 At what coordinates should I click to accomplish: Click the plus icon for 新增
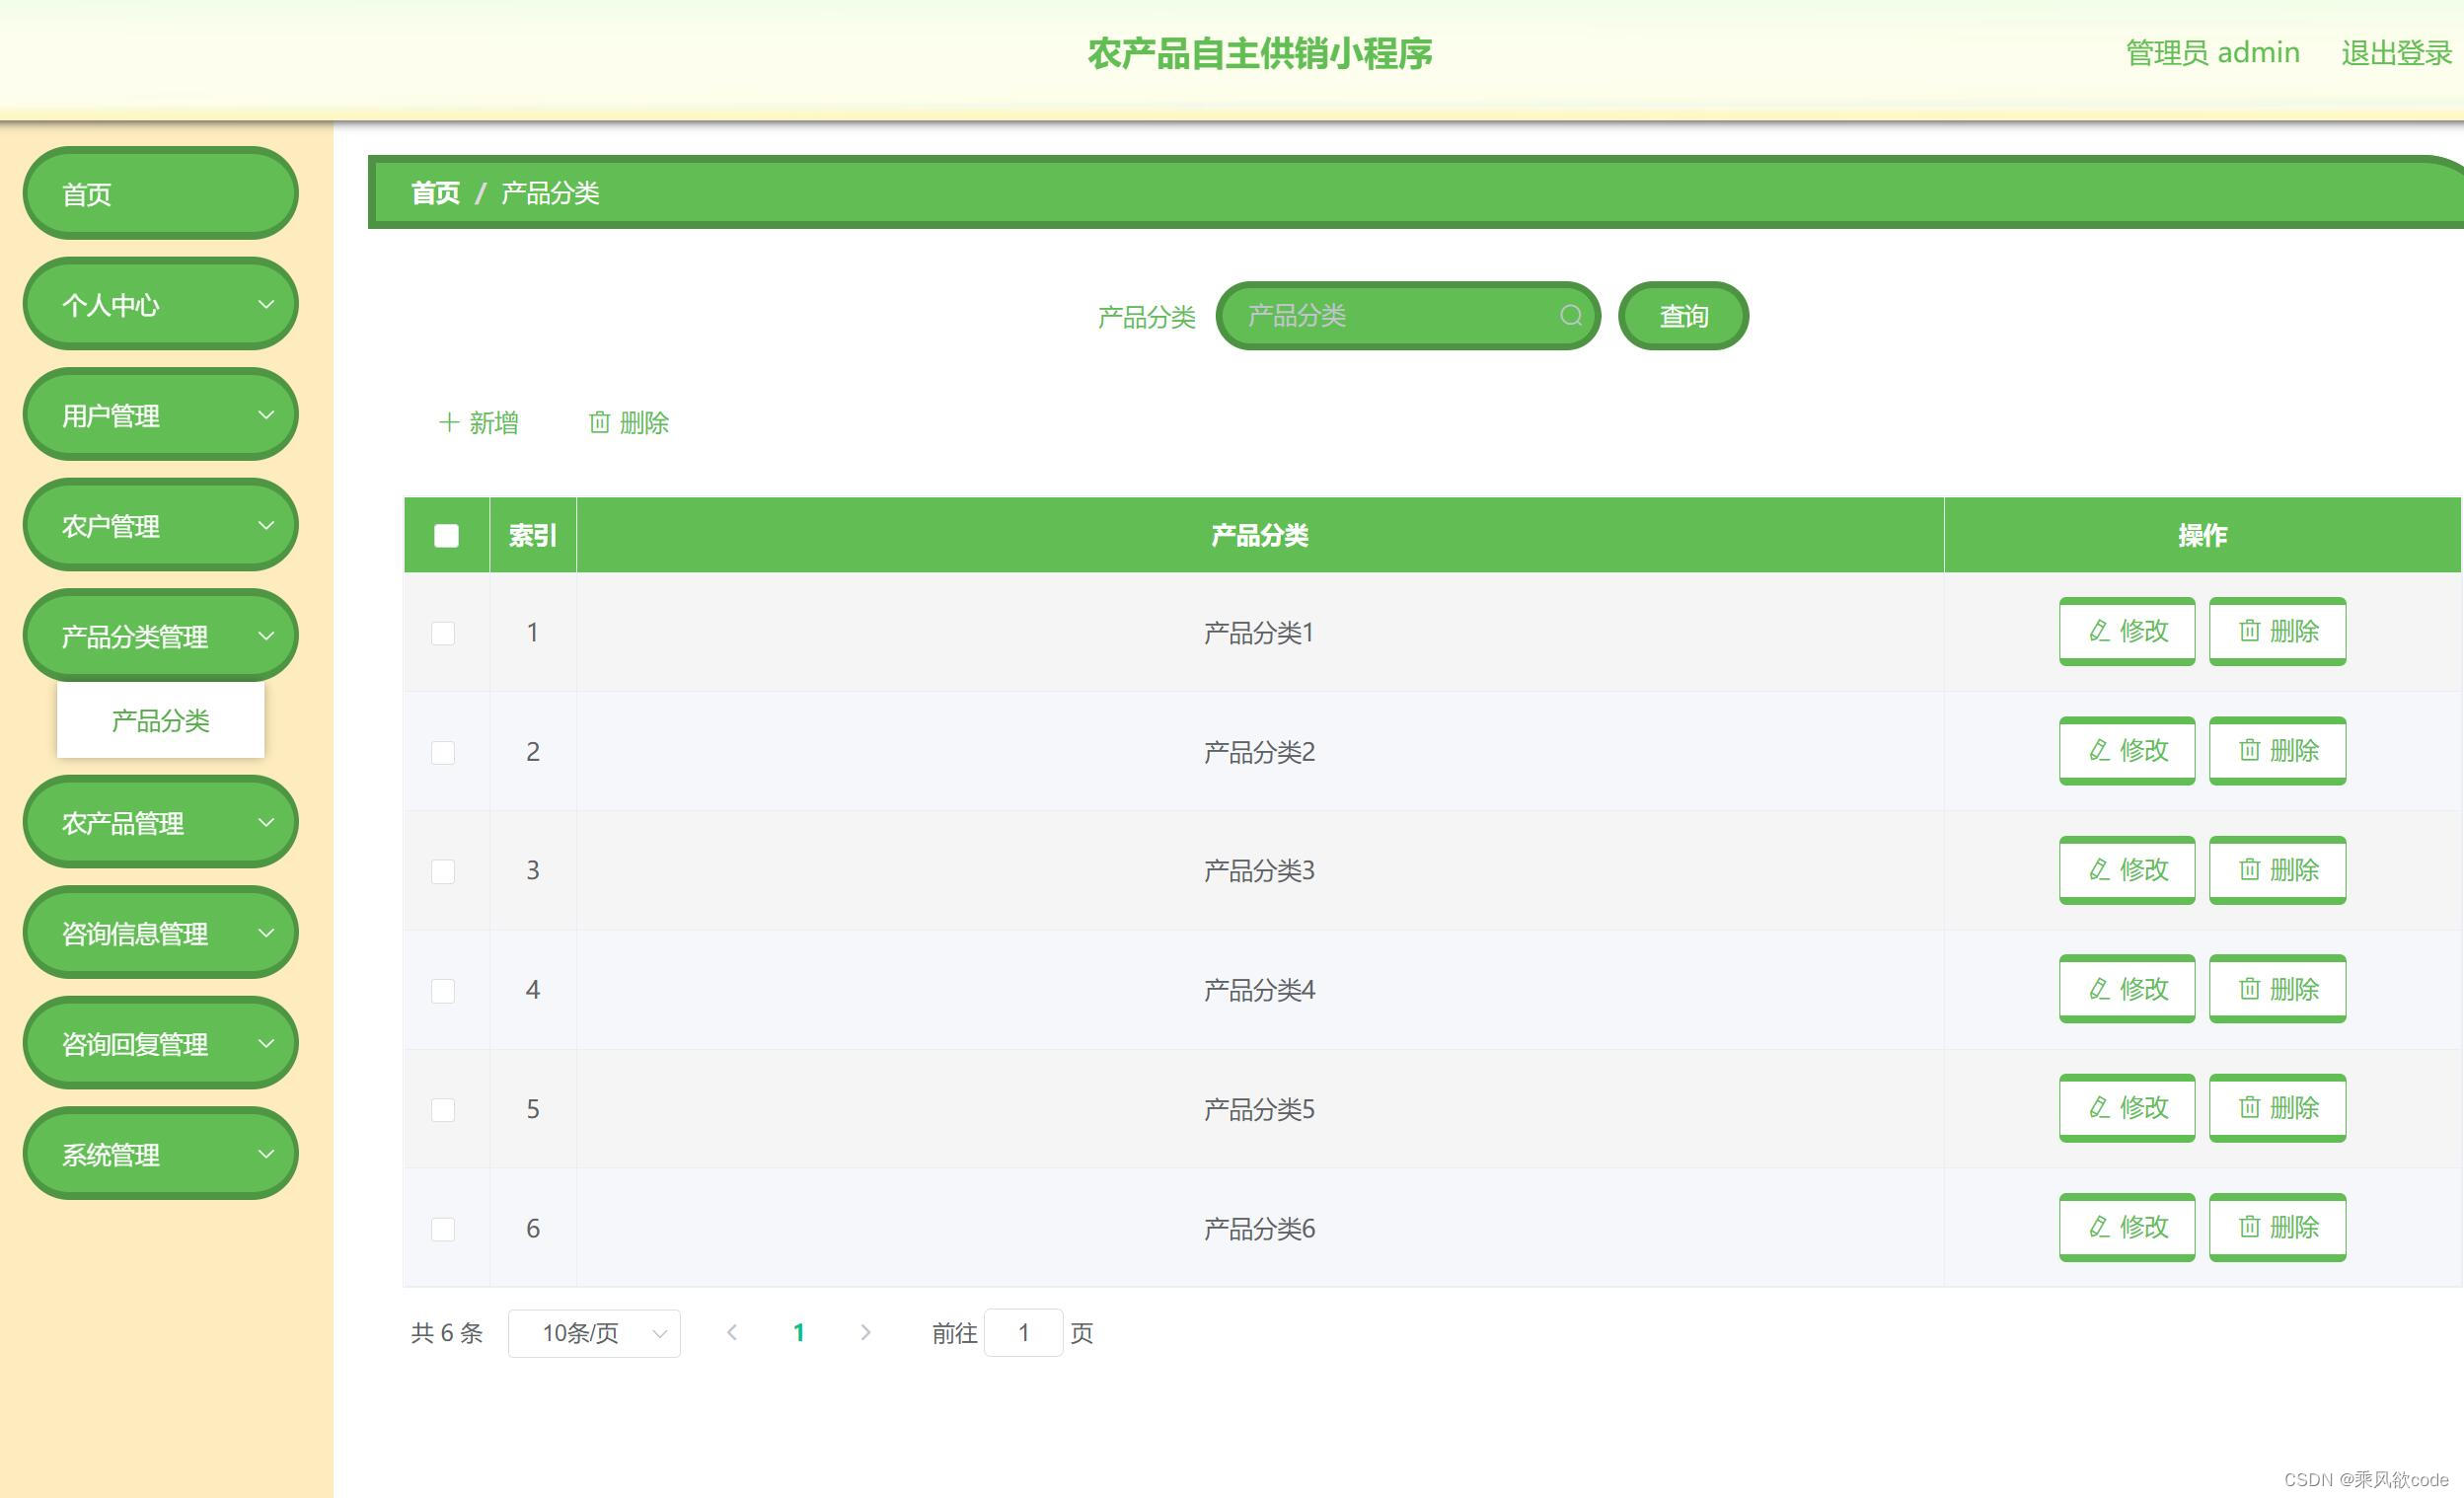pos(449,423)
